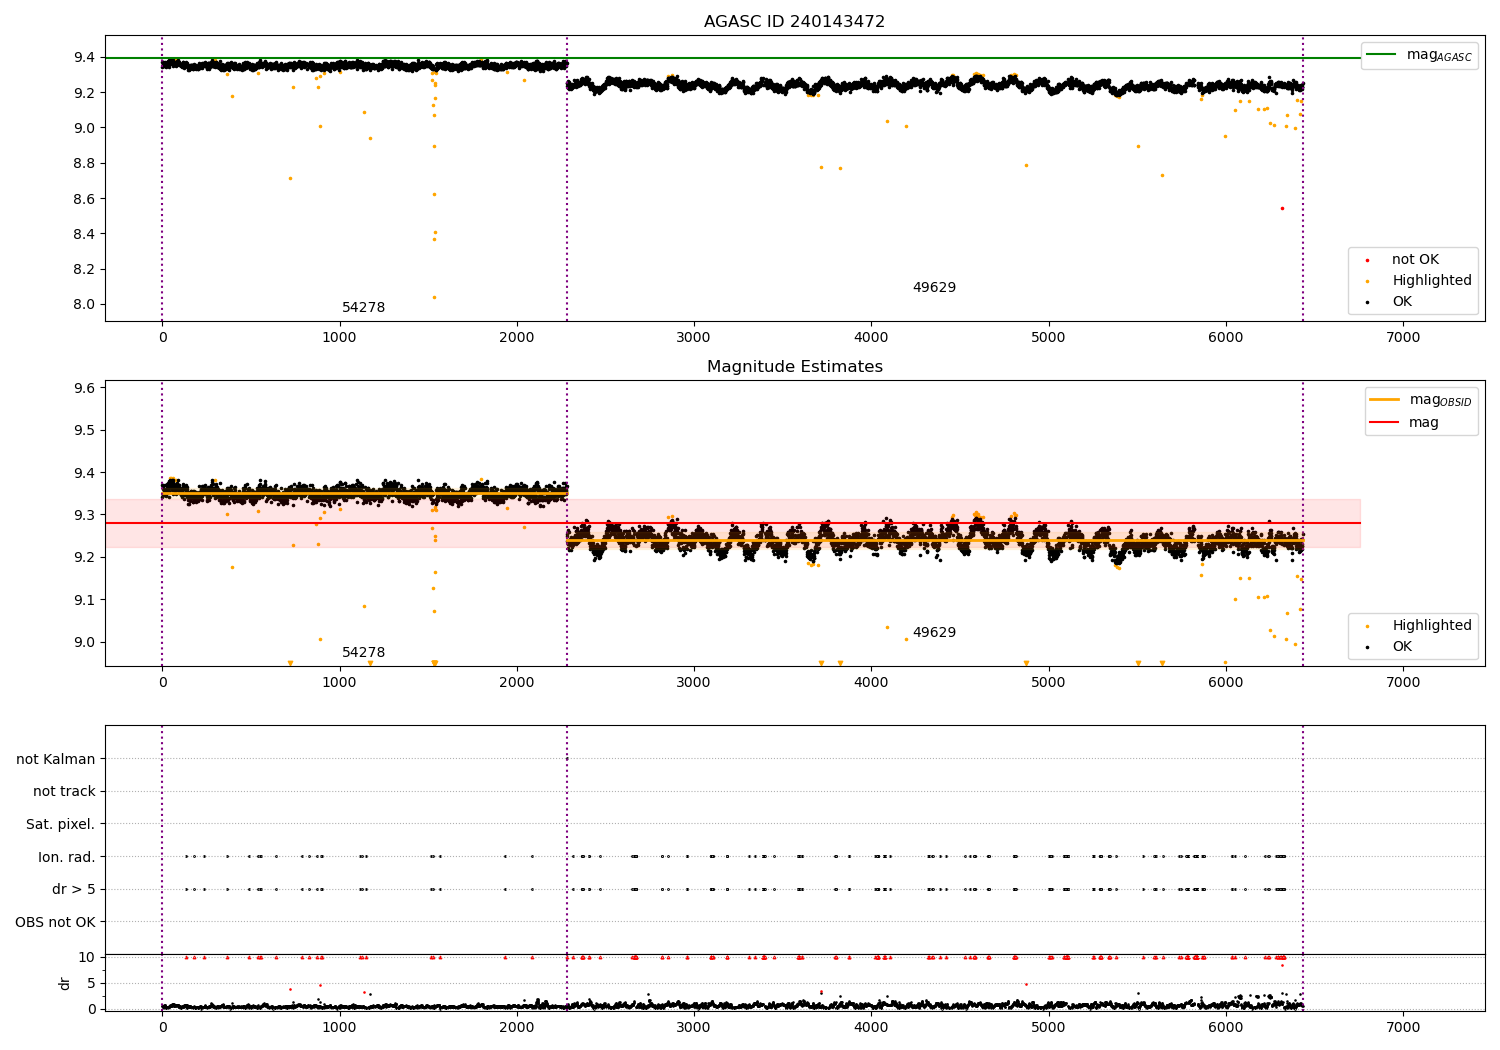1500x1050 pixels.
Task: Click the 9.3 tick label in middle plot
Action: coord(84,515)
